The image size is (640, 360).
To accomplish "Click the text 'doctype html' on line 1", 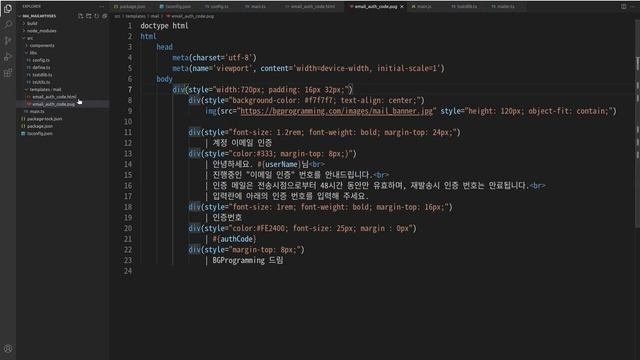I will [164, 26].
